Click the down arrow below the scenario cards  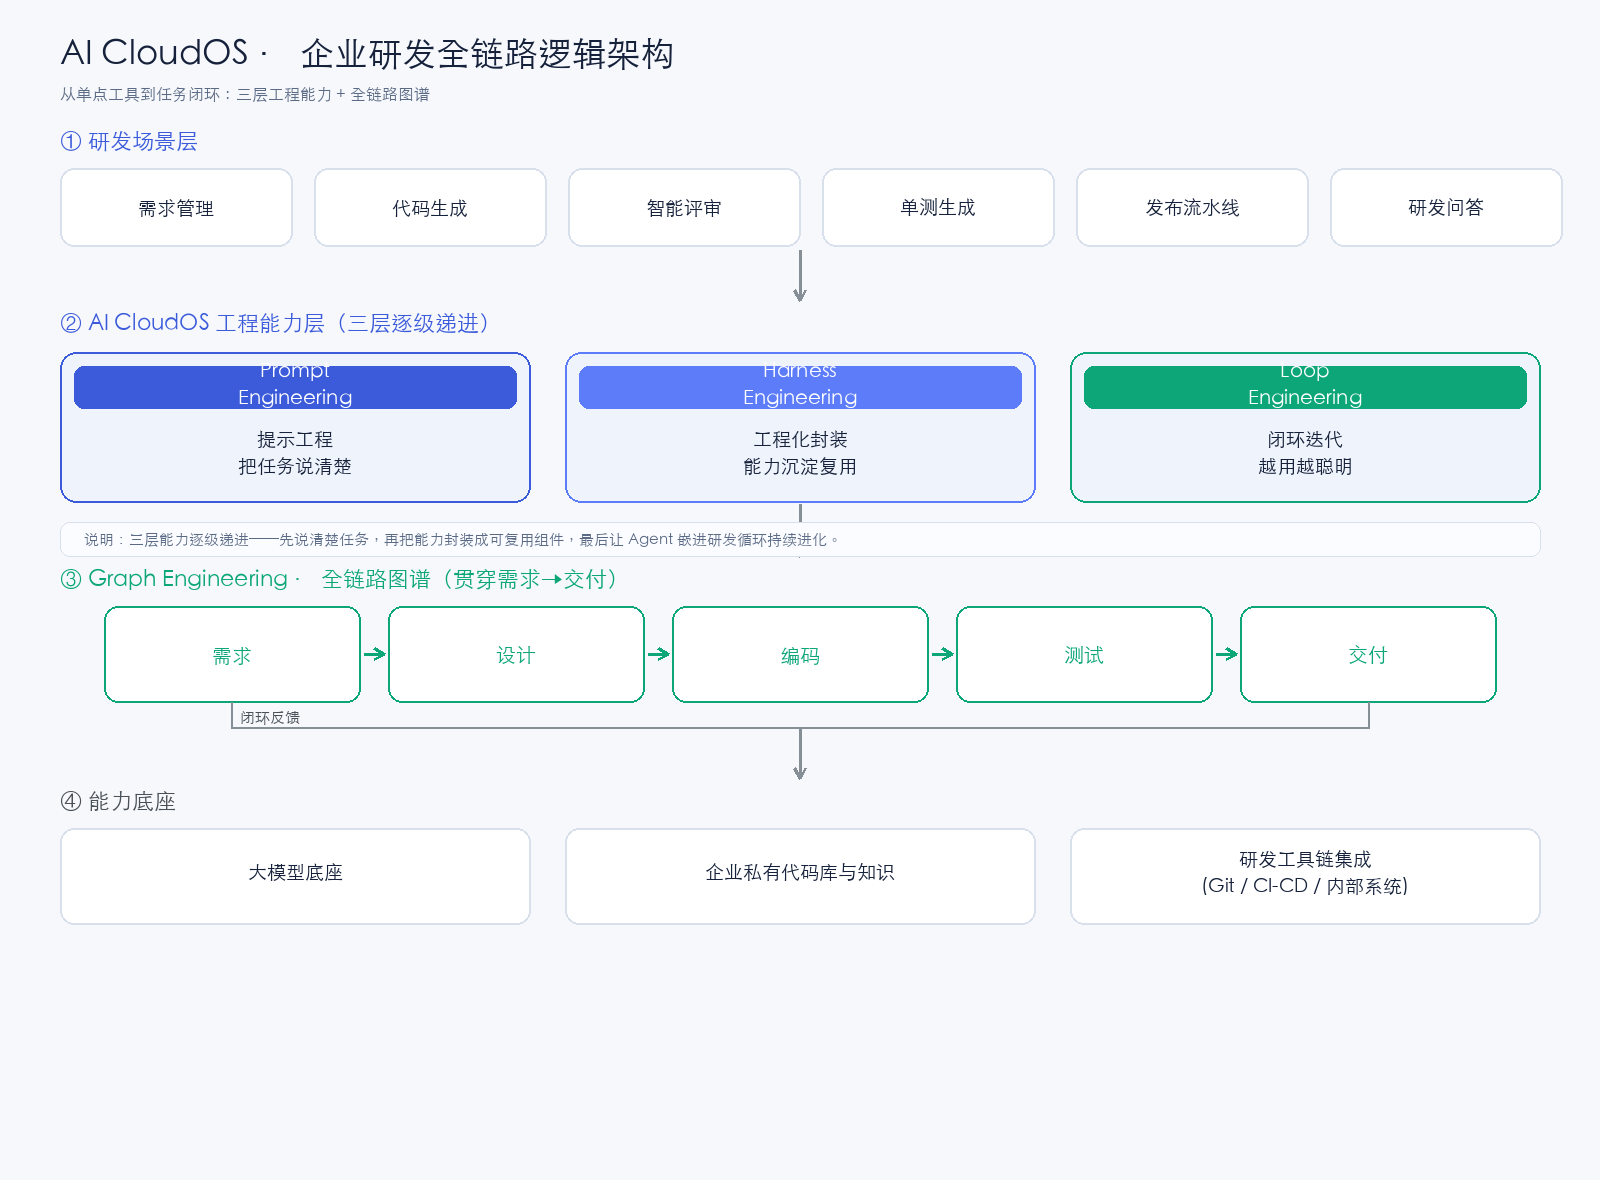click(800, 276)
